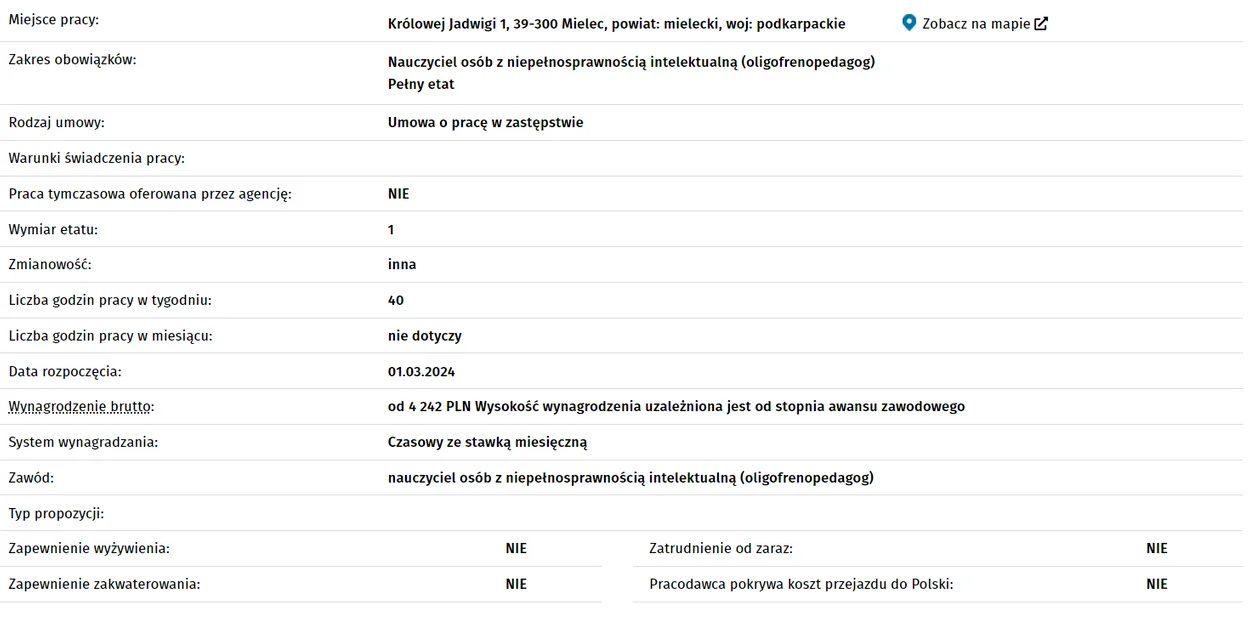1260x631 pixels.
Task: Click the "Pełny etat" text
Action: (x=421, y=84)
